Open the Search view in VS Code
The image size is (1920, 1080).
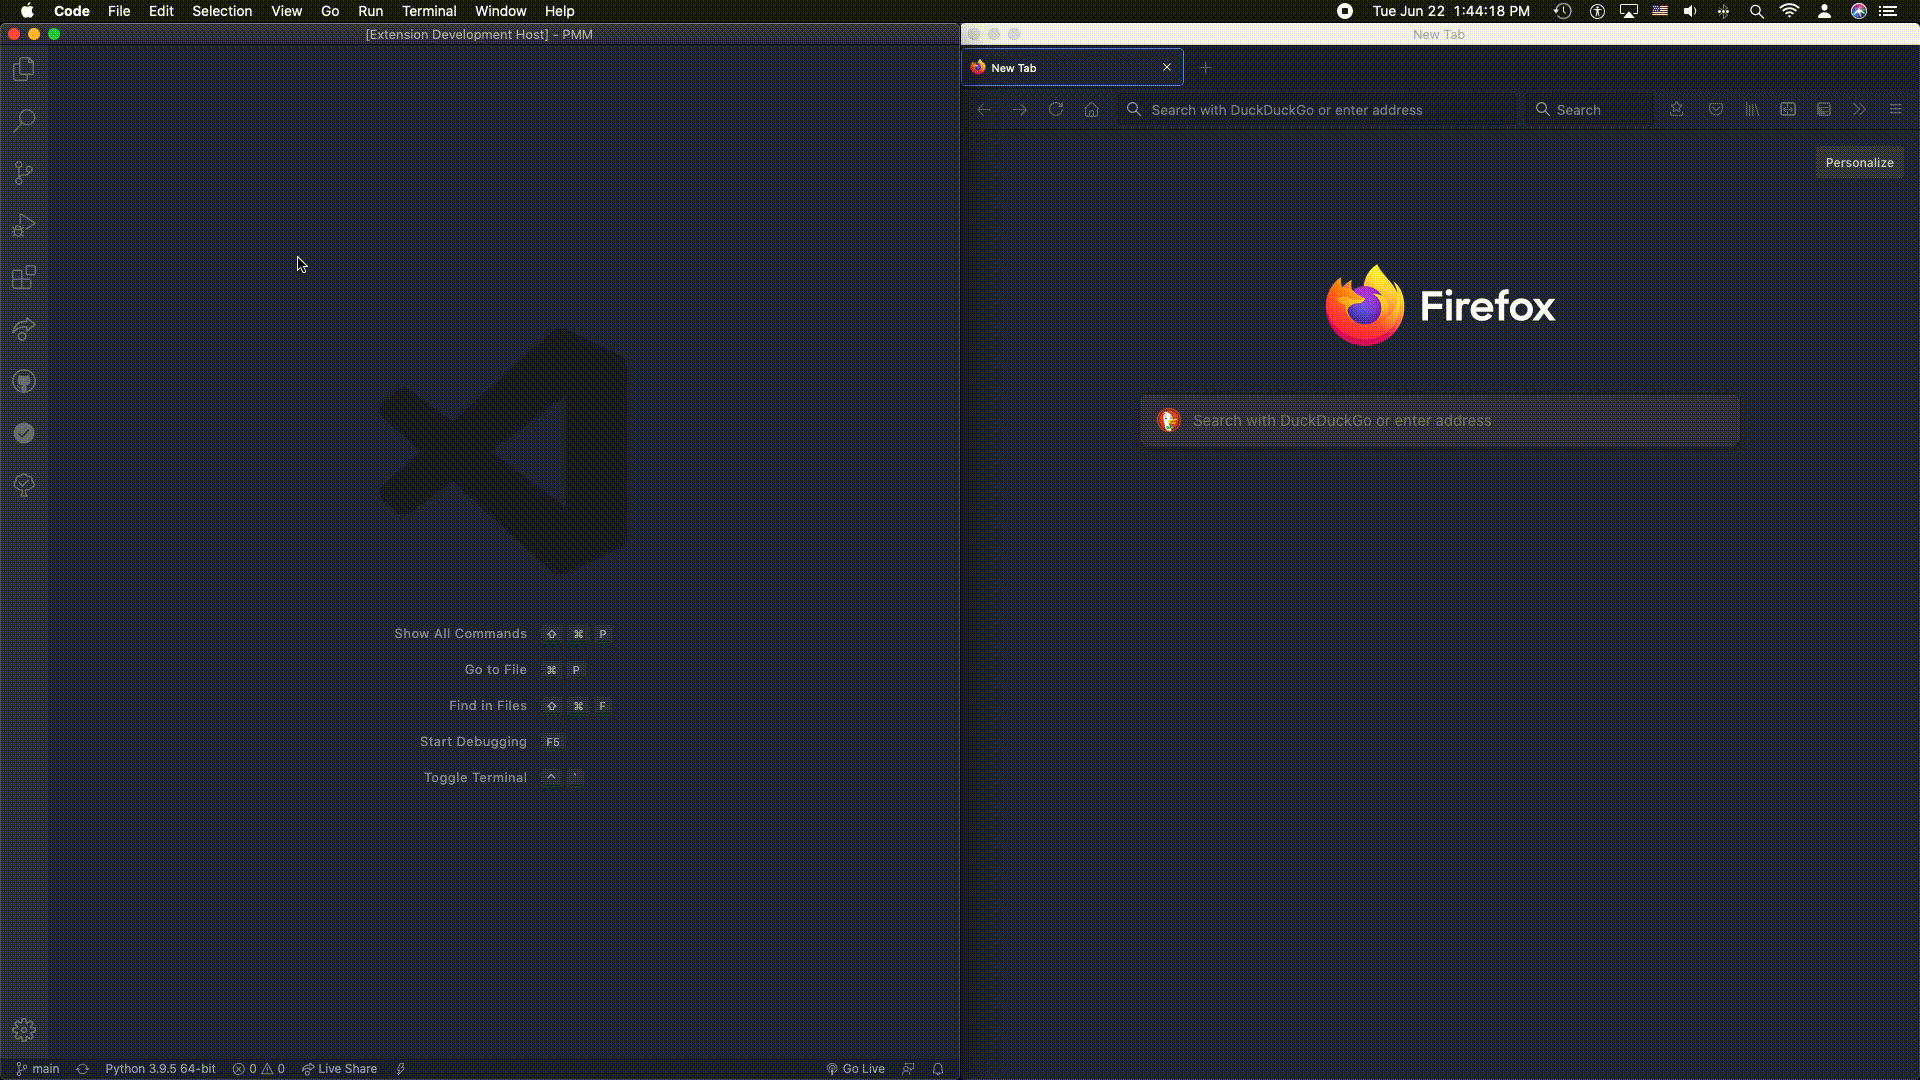point(24,121)
